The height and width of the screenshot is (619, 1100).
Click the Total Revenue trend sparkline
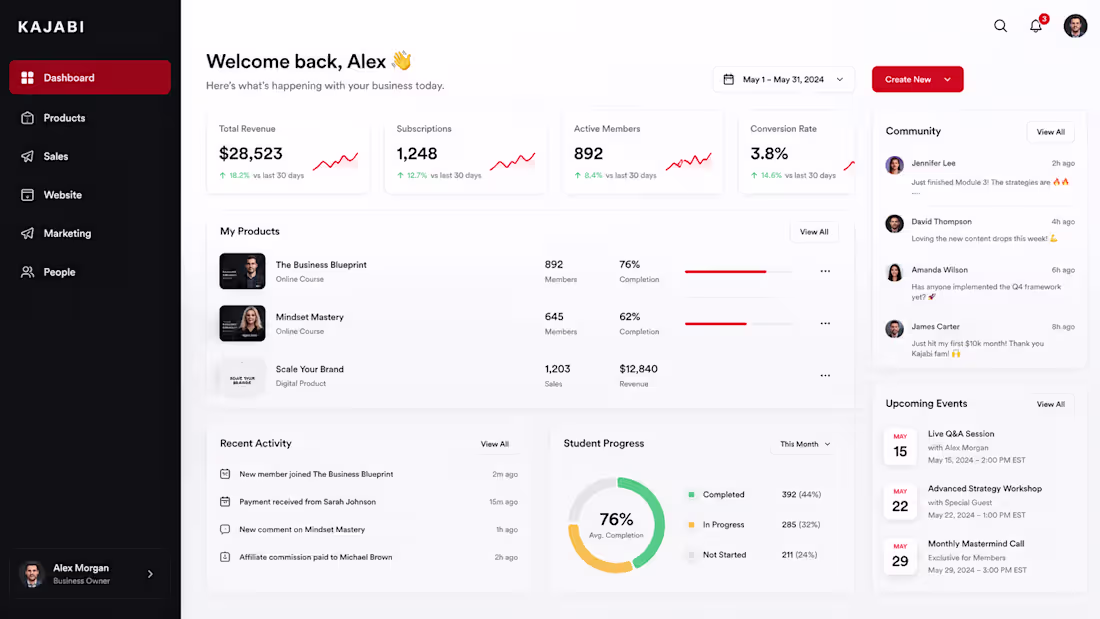(x=335, y=161)
